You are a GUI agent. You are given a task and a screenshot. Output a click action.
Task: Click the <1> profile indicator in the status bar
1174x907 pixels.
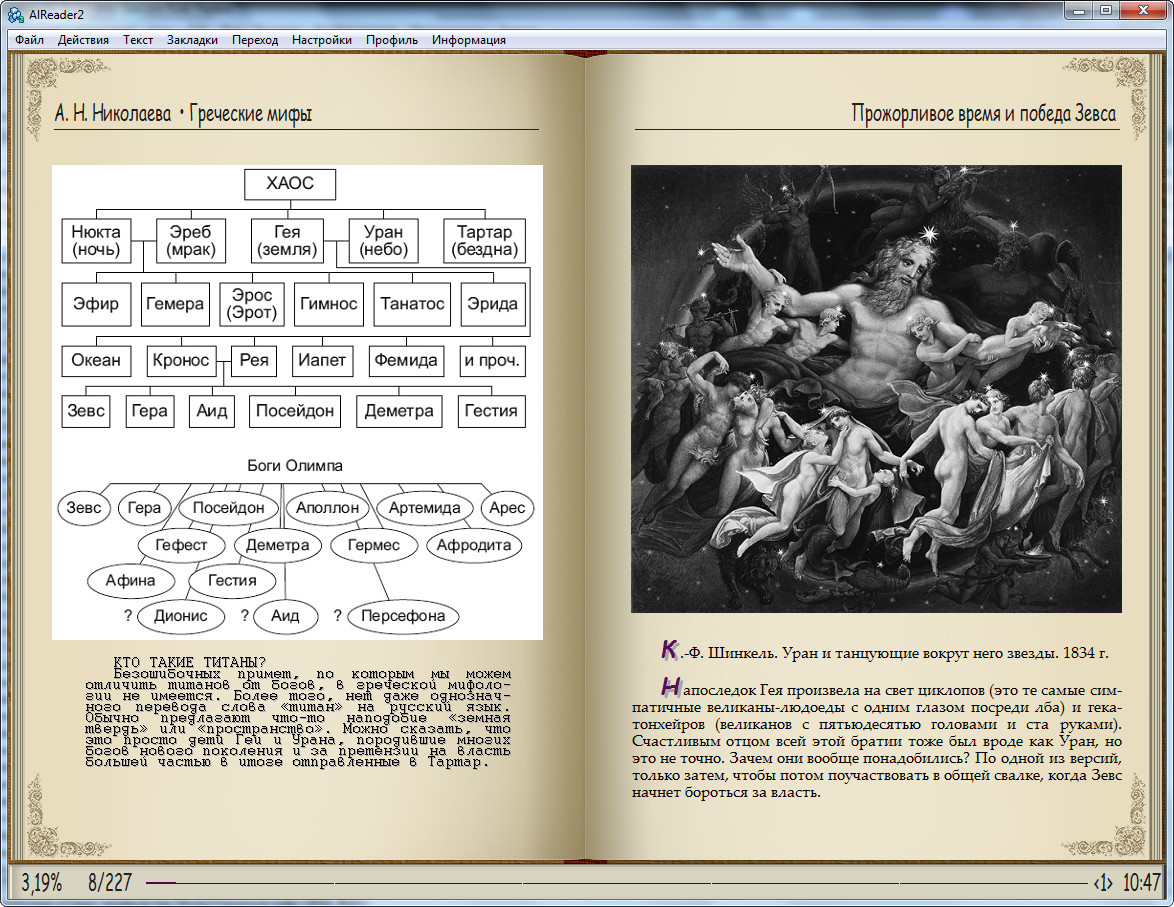pyautogui.click(x=1104, y=883)
